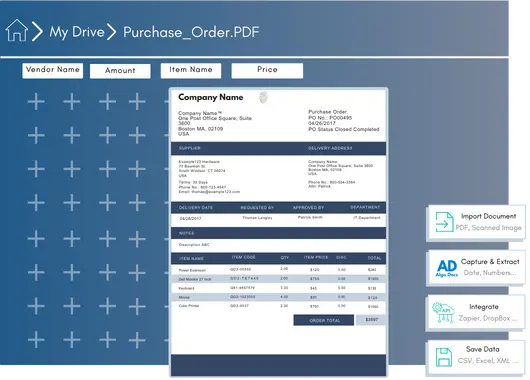
Task: Select Capture & Extract card title
Action: click(490, 262)
